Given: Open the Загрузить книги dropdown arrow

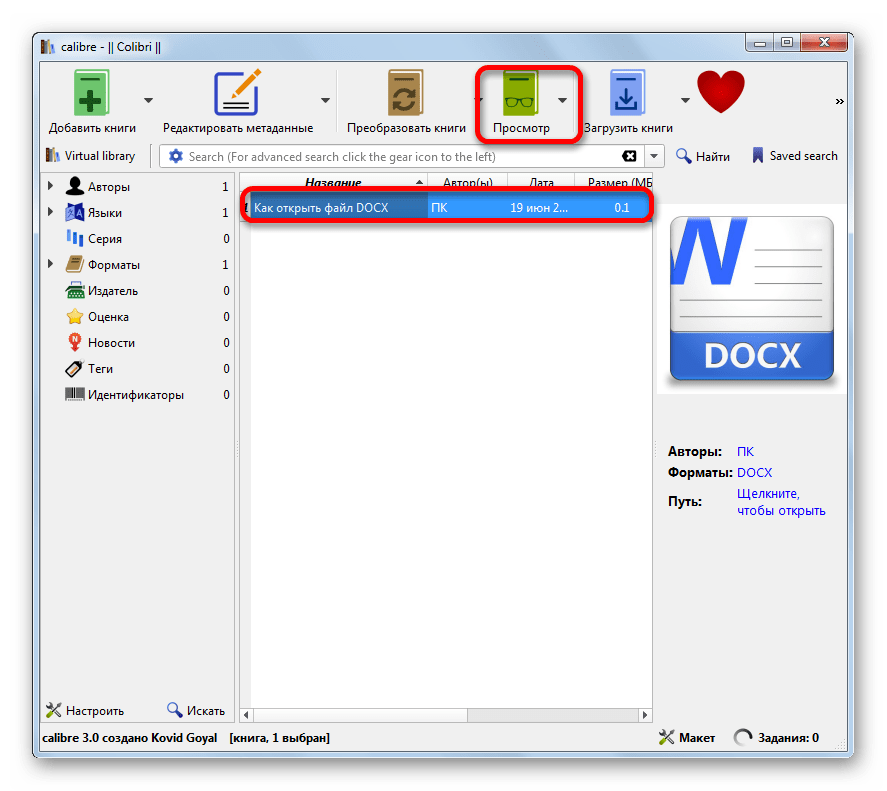Looking at the screenshot, I should pyautogui.click(x=686, y=101).
